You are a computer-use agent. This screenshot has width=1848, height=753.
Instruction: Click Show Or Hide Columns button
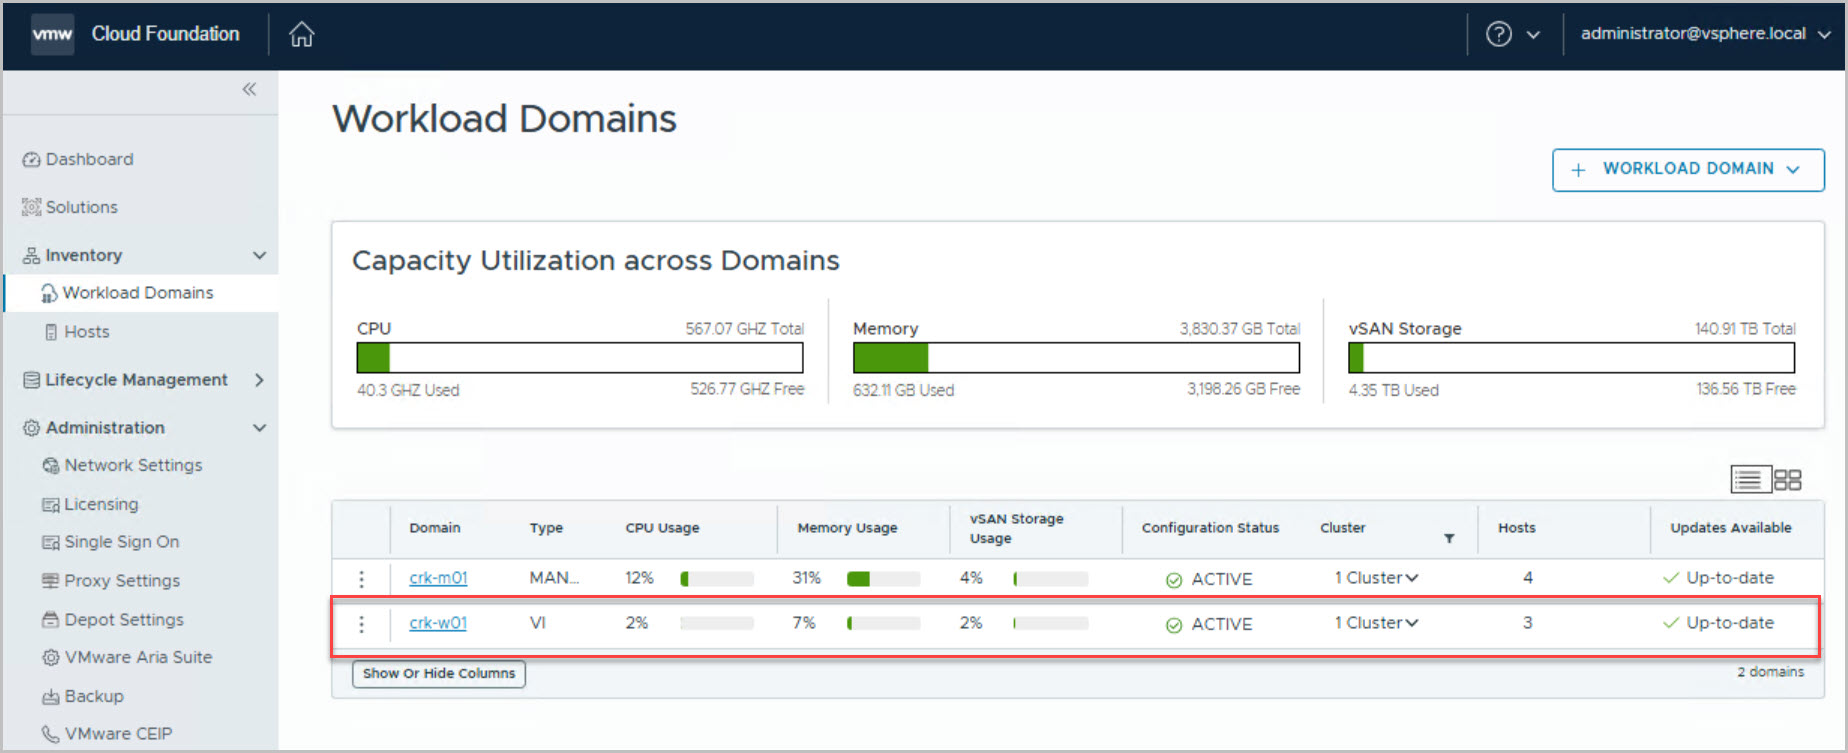click(x=438, y=674)
